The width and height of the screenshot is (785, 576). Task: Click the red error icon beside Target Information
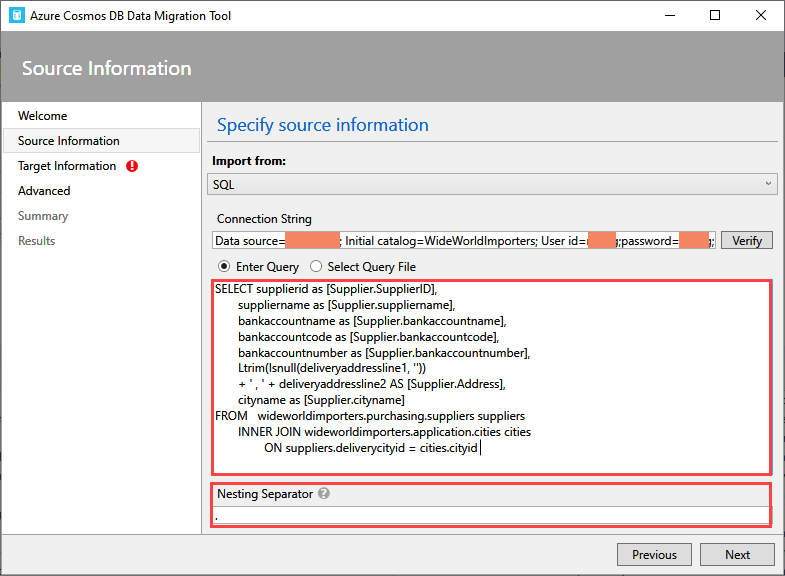click(x=132, y=166)
